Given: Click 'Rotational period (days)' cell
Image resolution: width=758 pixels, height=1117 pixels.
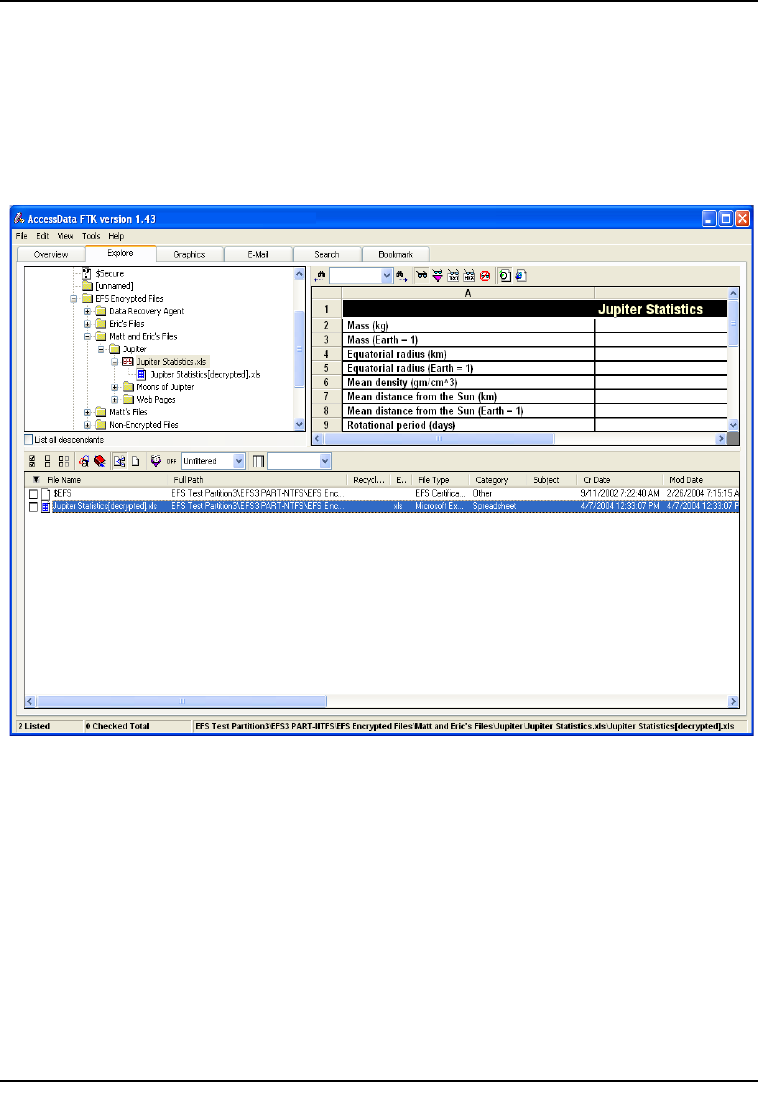Looking at the screenshot, I should click(x=468, y=425).
